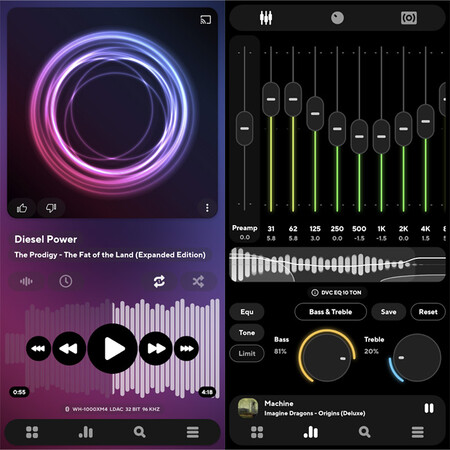The height and width of the screenshot is (450, 450).
Task: Open the Bass & Treble preset selector
Action: click(330, 312)
